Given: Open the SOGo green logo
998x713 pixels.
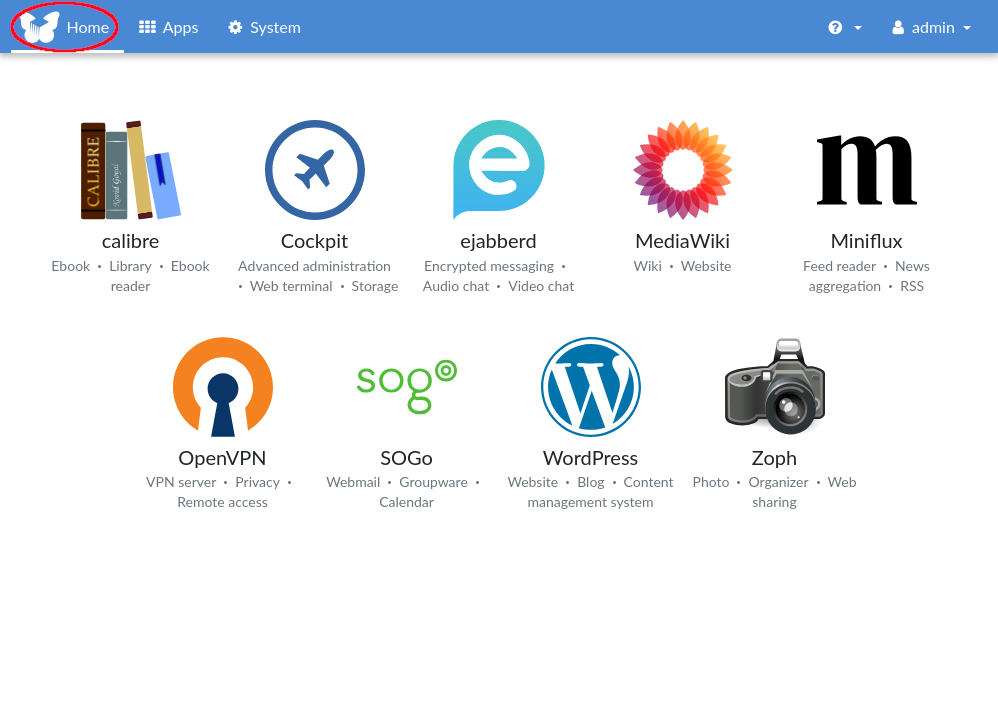Looking at the screenshot, I should coord(406,387).
